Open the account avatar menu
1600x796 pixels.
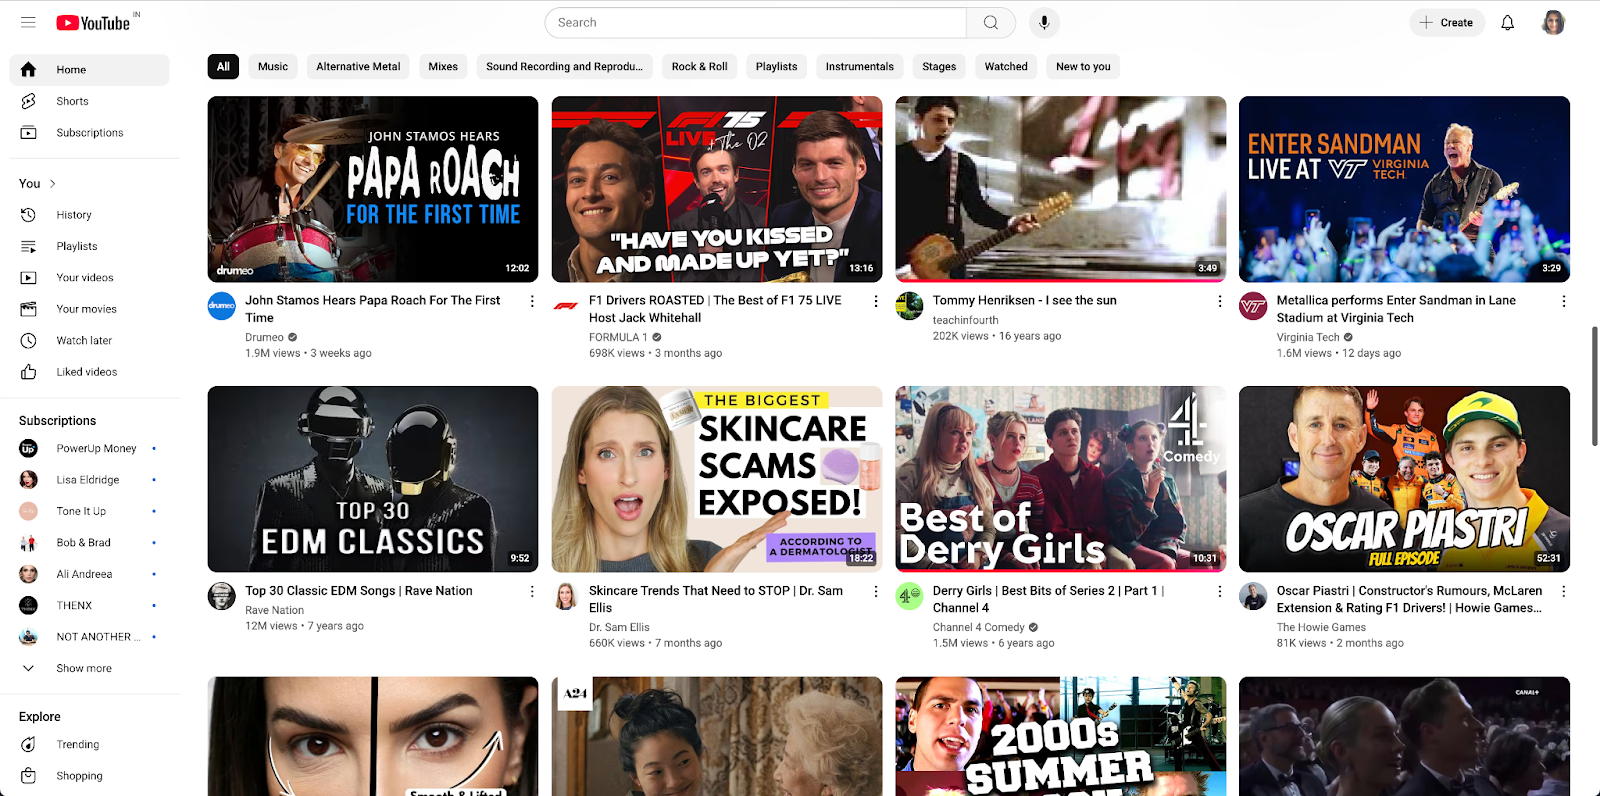[1553, 23]
